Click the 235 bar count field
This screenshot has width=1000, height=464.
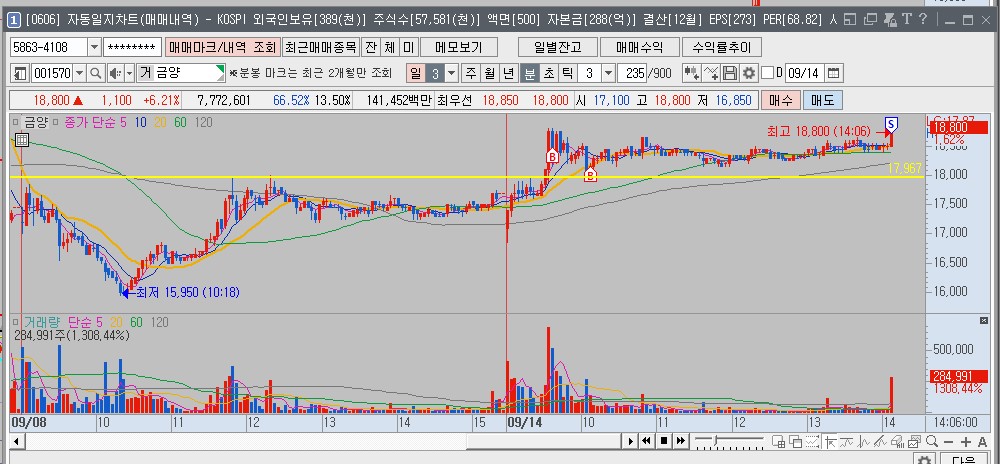coord(632,73)
